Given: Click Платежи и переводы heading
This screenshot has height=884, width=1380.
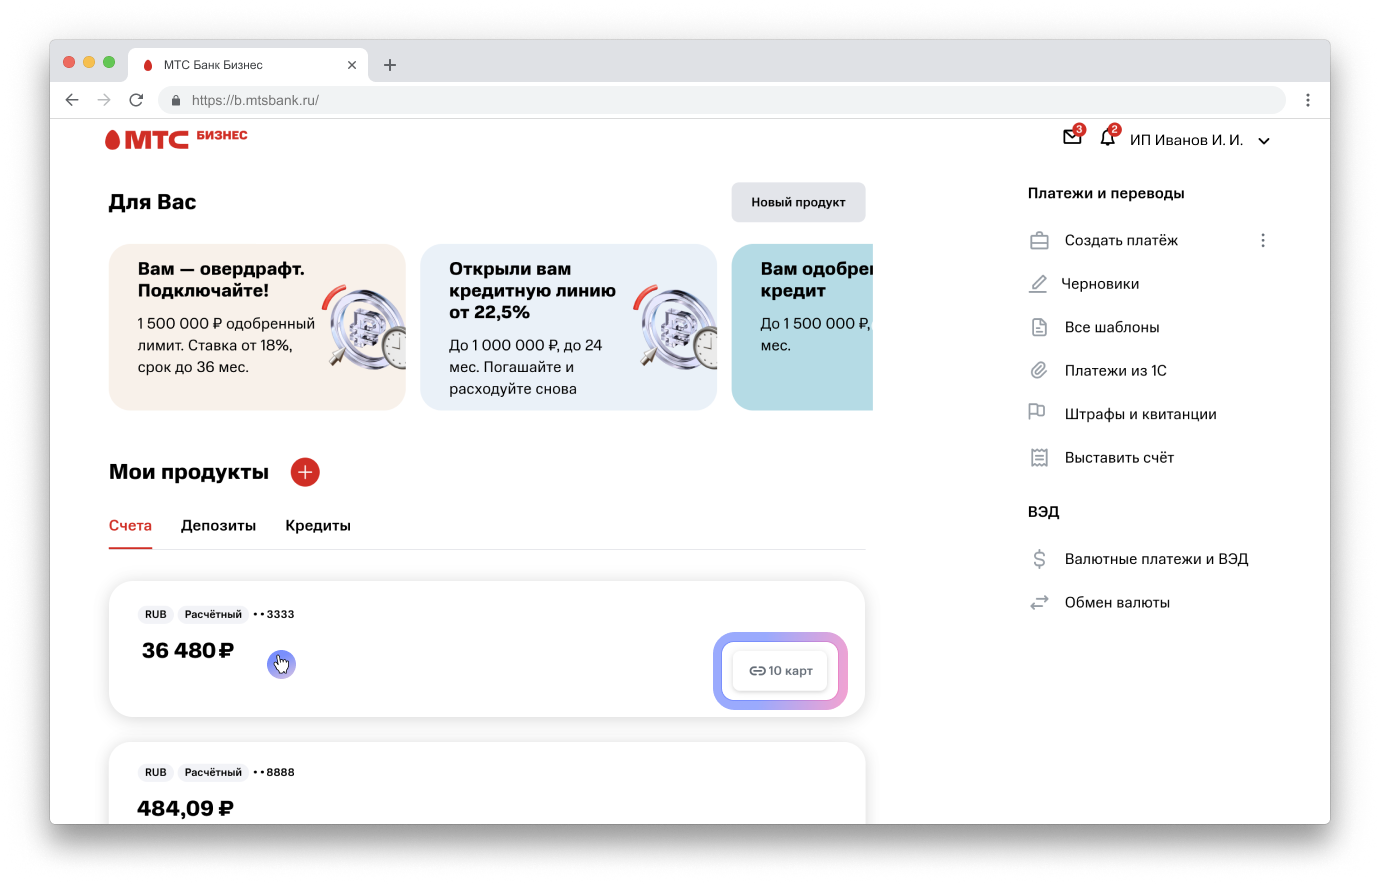Looking at the screenshot, I should click(x=1106, y=193).
